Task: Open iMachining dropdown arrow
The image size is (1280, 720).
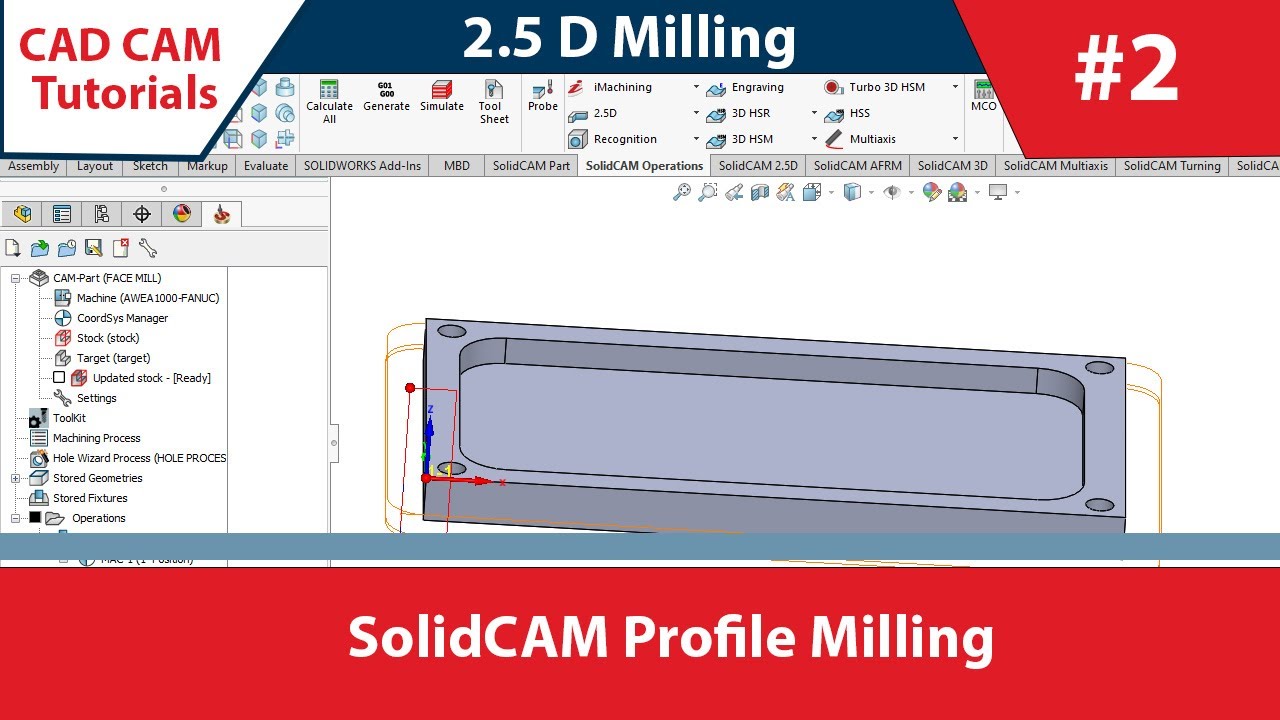Action: [696, 87]
